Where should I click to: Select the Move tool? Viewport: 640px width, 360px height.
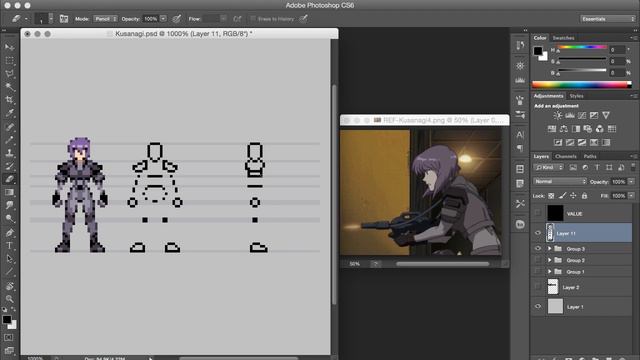[x=9, y=47]
